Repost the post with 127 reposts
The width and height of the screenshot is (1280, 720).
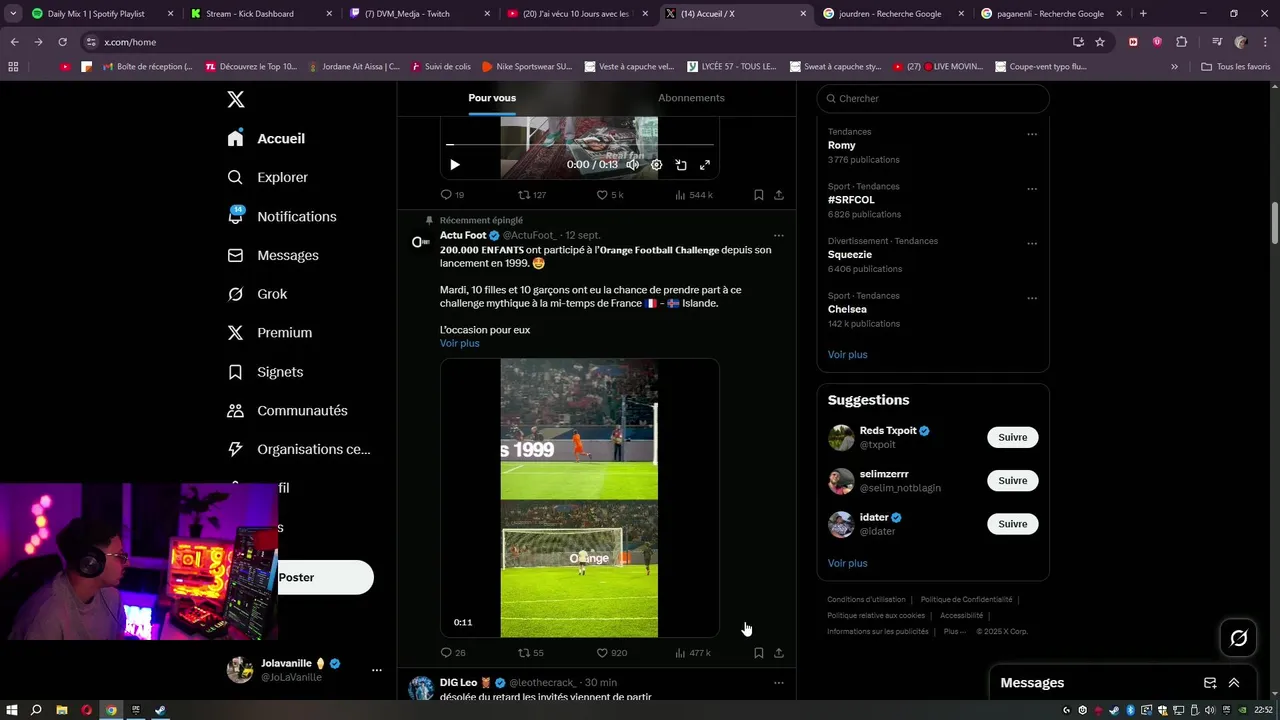(531, 195)
